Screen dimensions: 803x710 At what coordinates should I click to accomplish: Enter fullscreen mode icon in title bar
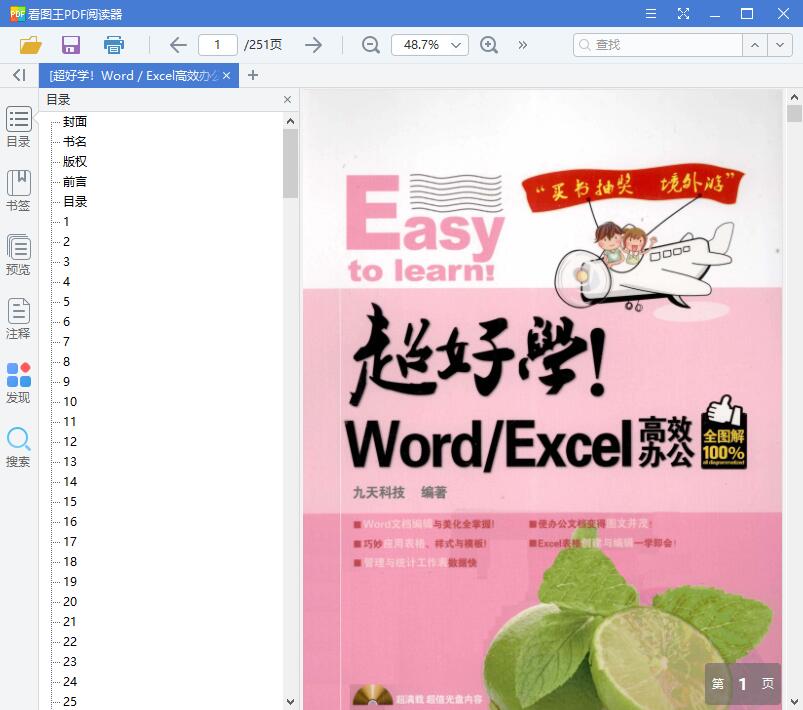tap(683, 13)
